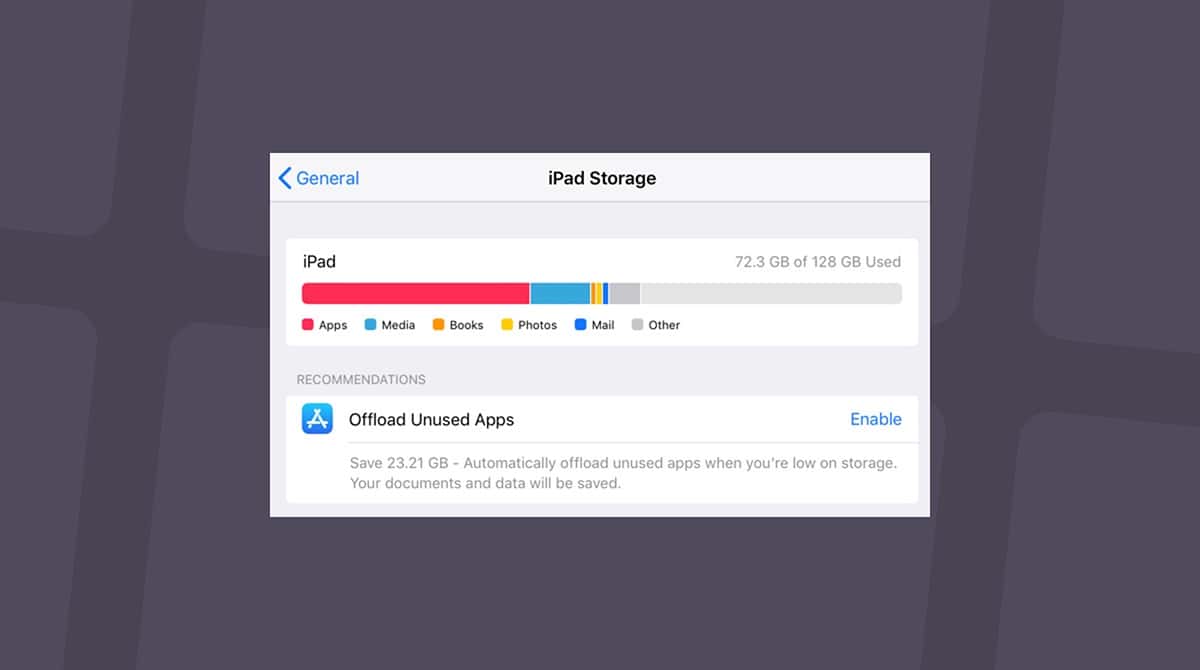
Task: Select the gray Other legend swatch
Action: 637,325
